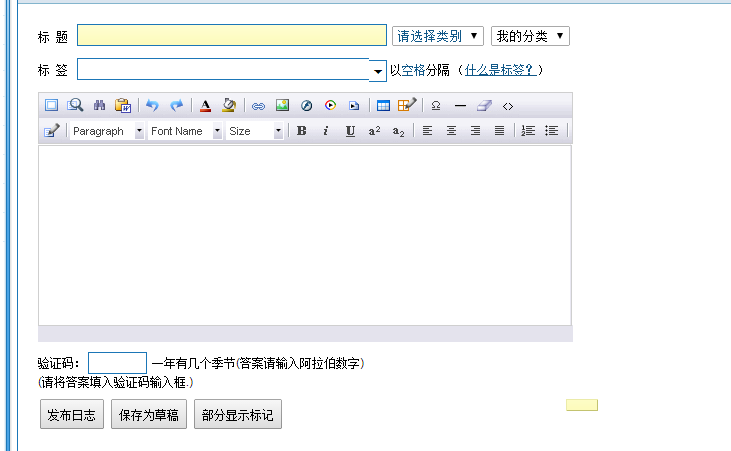Insert a hyperlink

coord(258,106)
